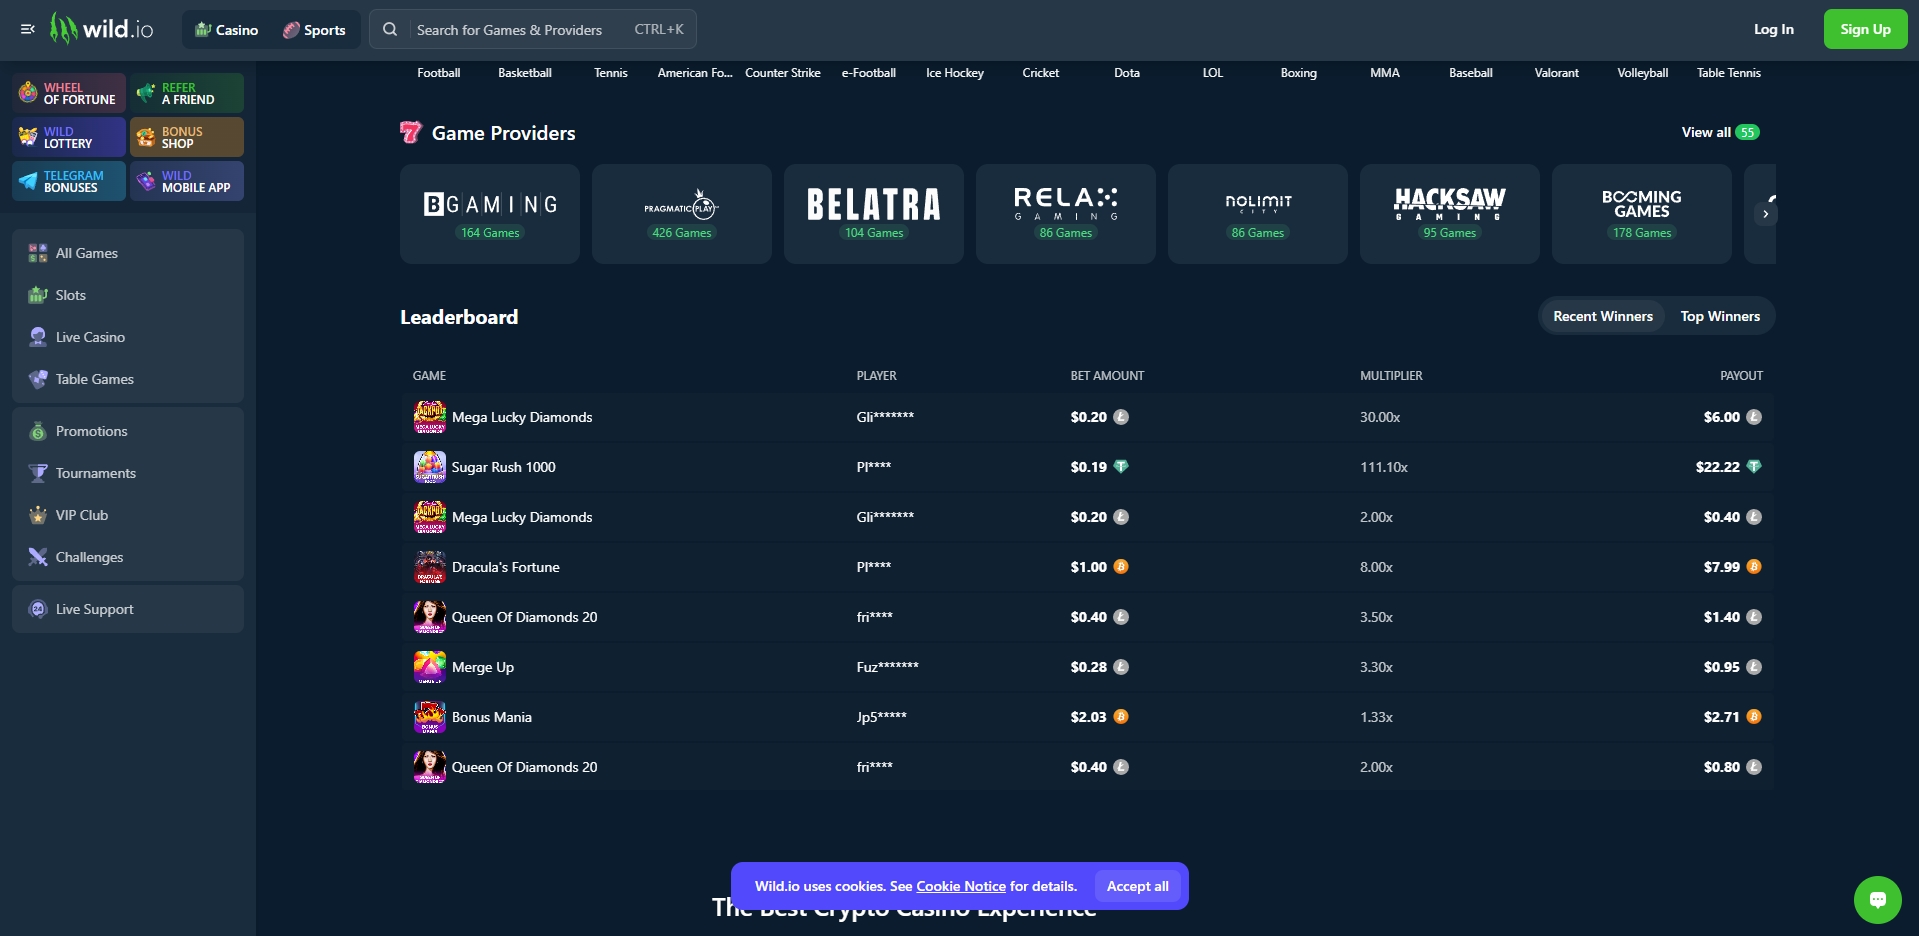Select the Sports tab in header
Screen dimensions: 1919x936
(x=314, y=30)
